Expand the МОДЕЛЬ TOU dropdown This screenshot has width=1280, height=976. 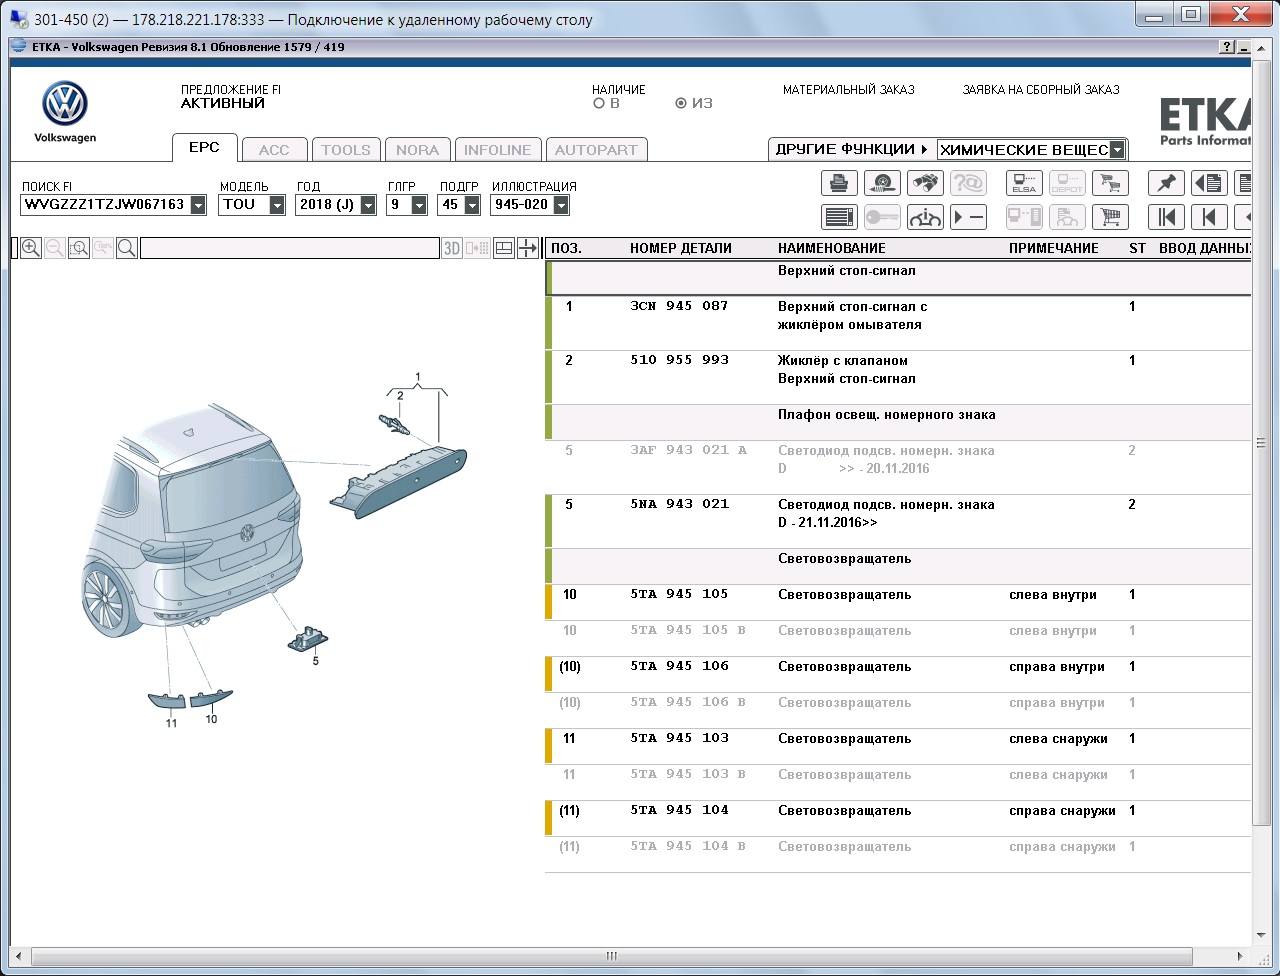coord(277,205)
